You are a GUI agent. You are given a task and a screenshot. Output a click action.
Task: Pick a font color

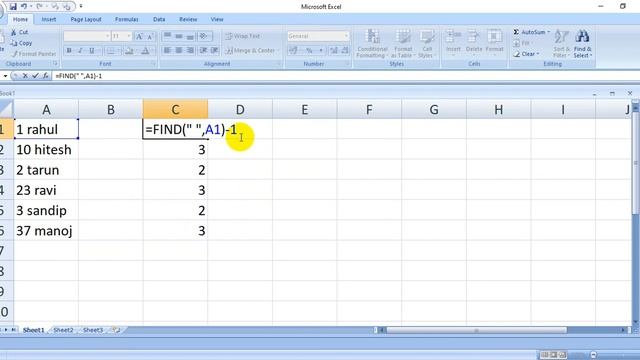tap(146, 51)
